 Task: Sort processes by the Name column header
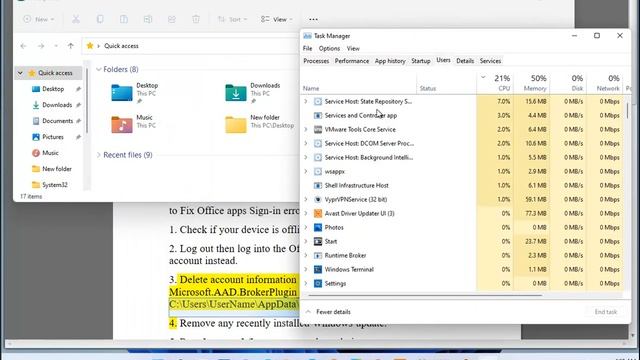(x=359, y=83)
